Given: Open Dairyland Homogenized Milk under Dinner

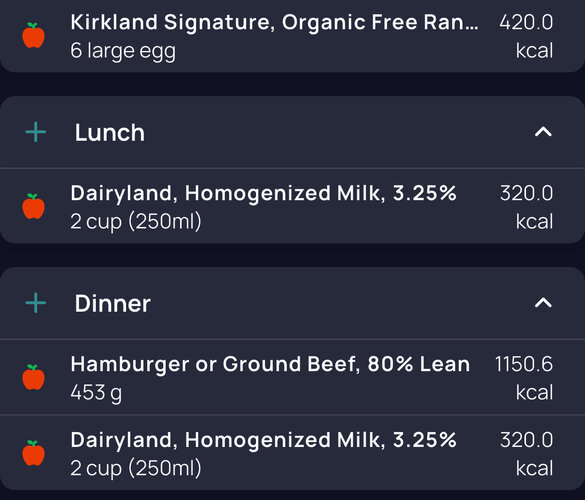Looking at the screenshot, I should 292,453.
